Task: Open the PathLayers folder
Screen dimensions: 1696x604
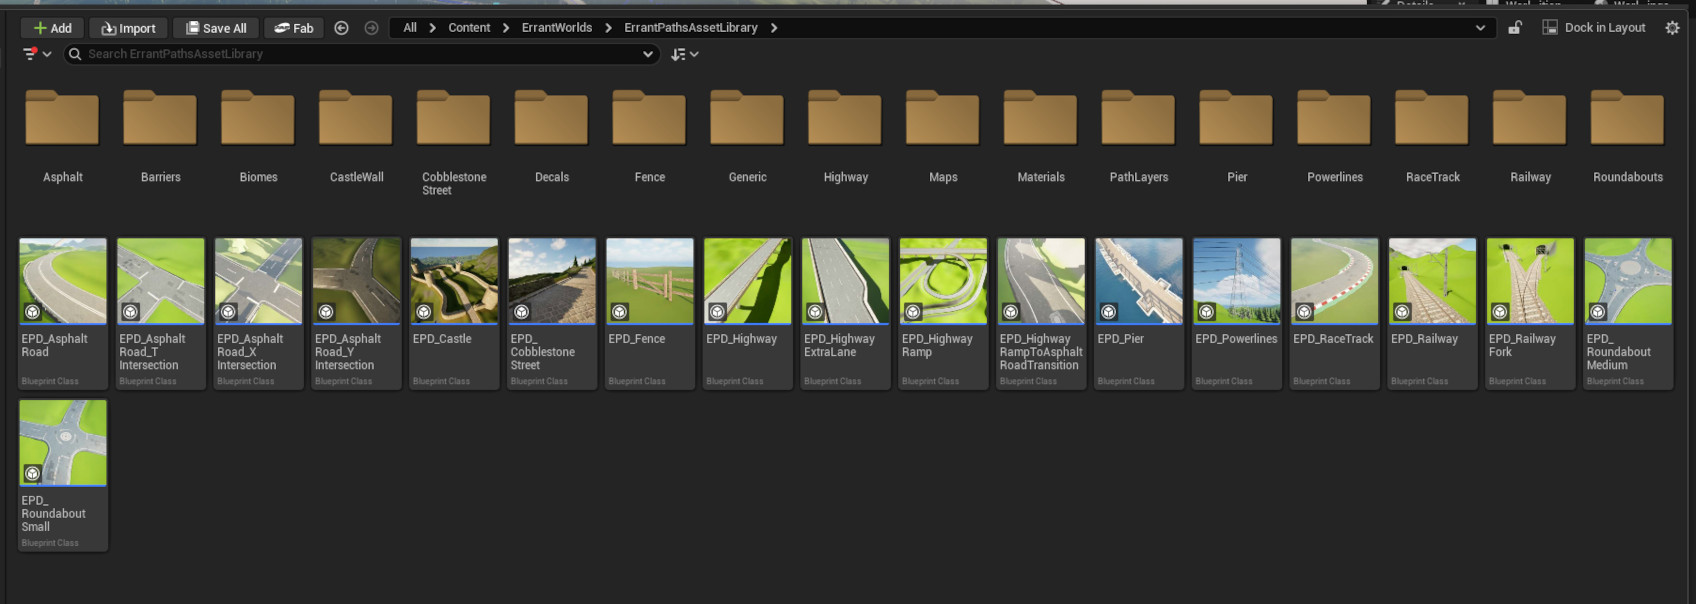Action: tap(1139, 118)
